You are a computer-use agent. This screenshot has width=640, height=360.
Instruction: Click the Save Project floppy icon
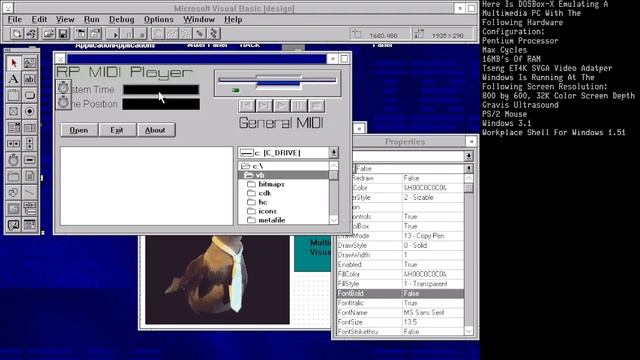(x=63, y=33)
